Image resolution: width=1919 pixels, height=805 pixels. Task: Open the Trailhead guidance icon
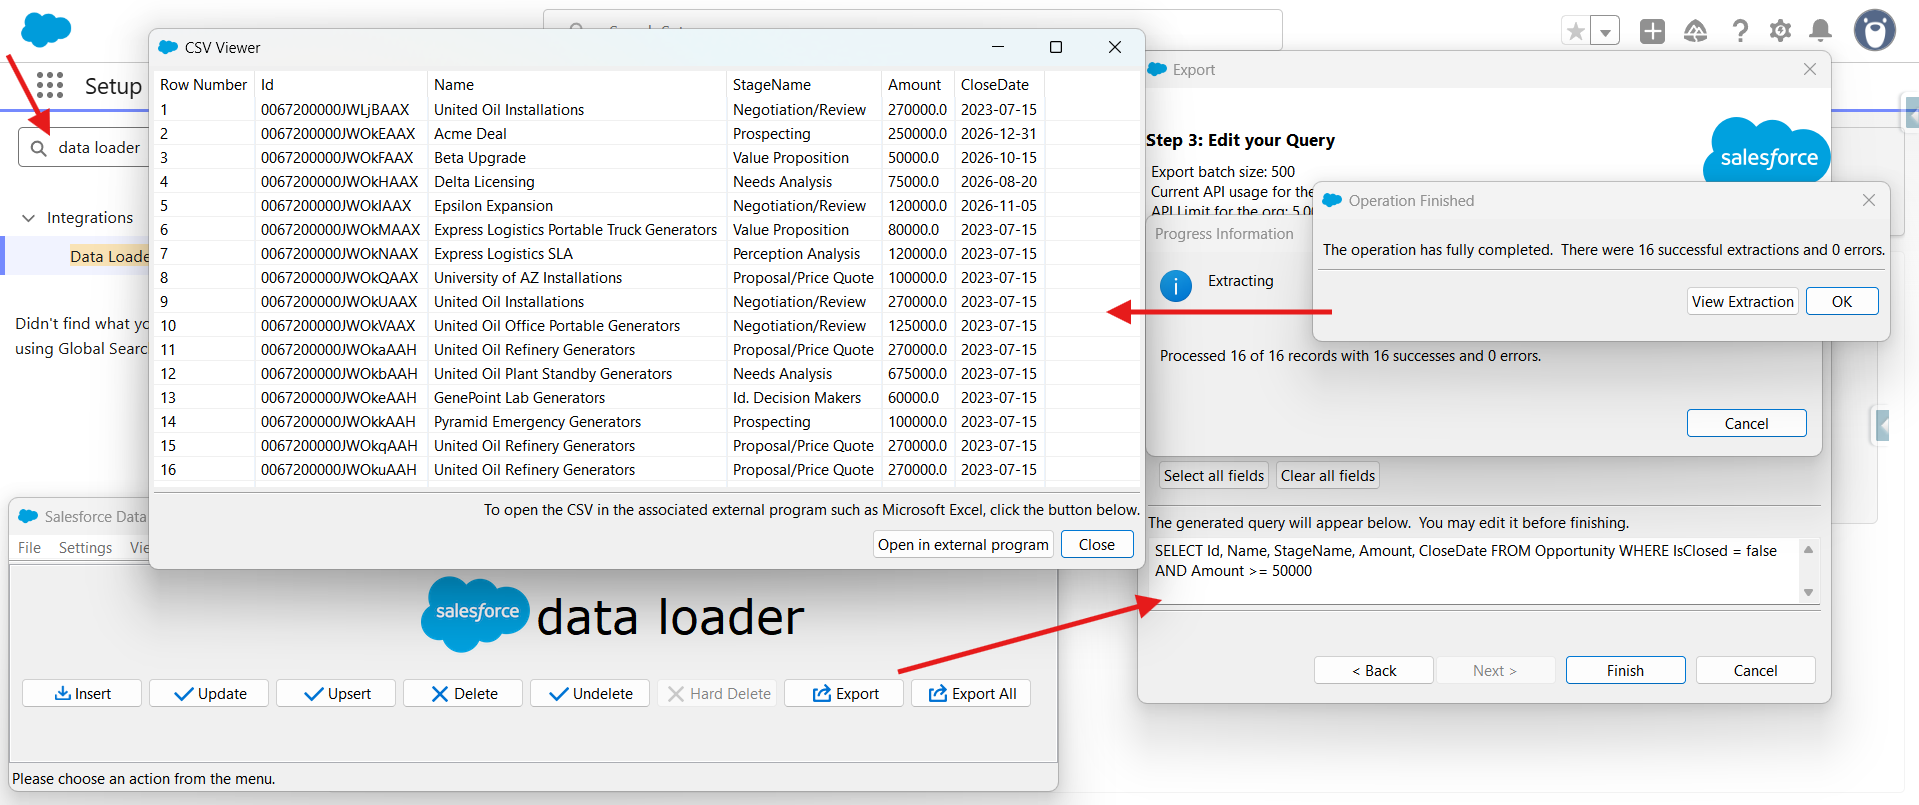(x=1696, y=31)
